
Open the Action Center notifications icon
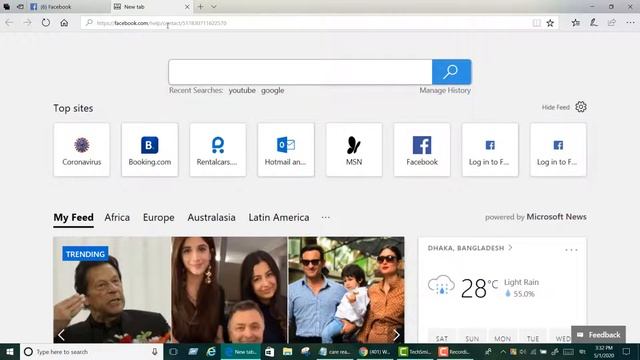click(627, 352)
